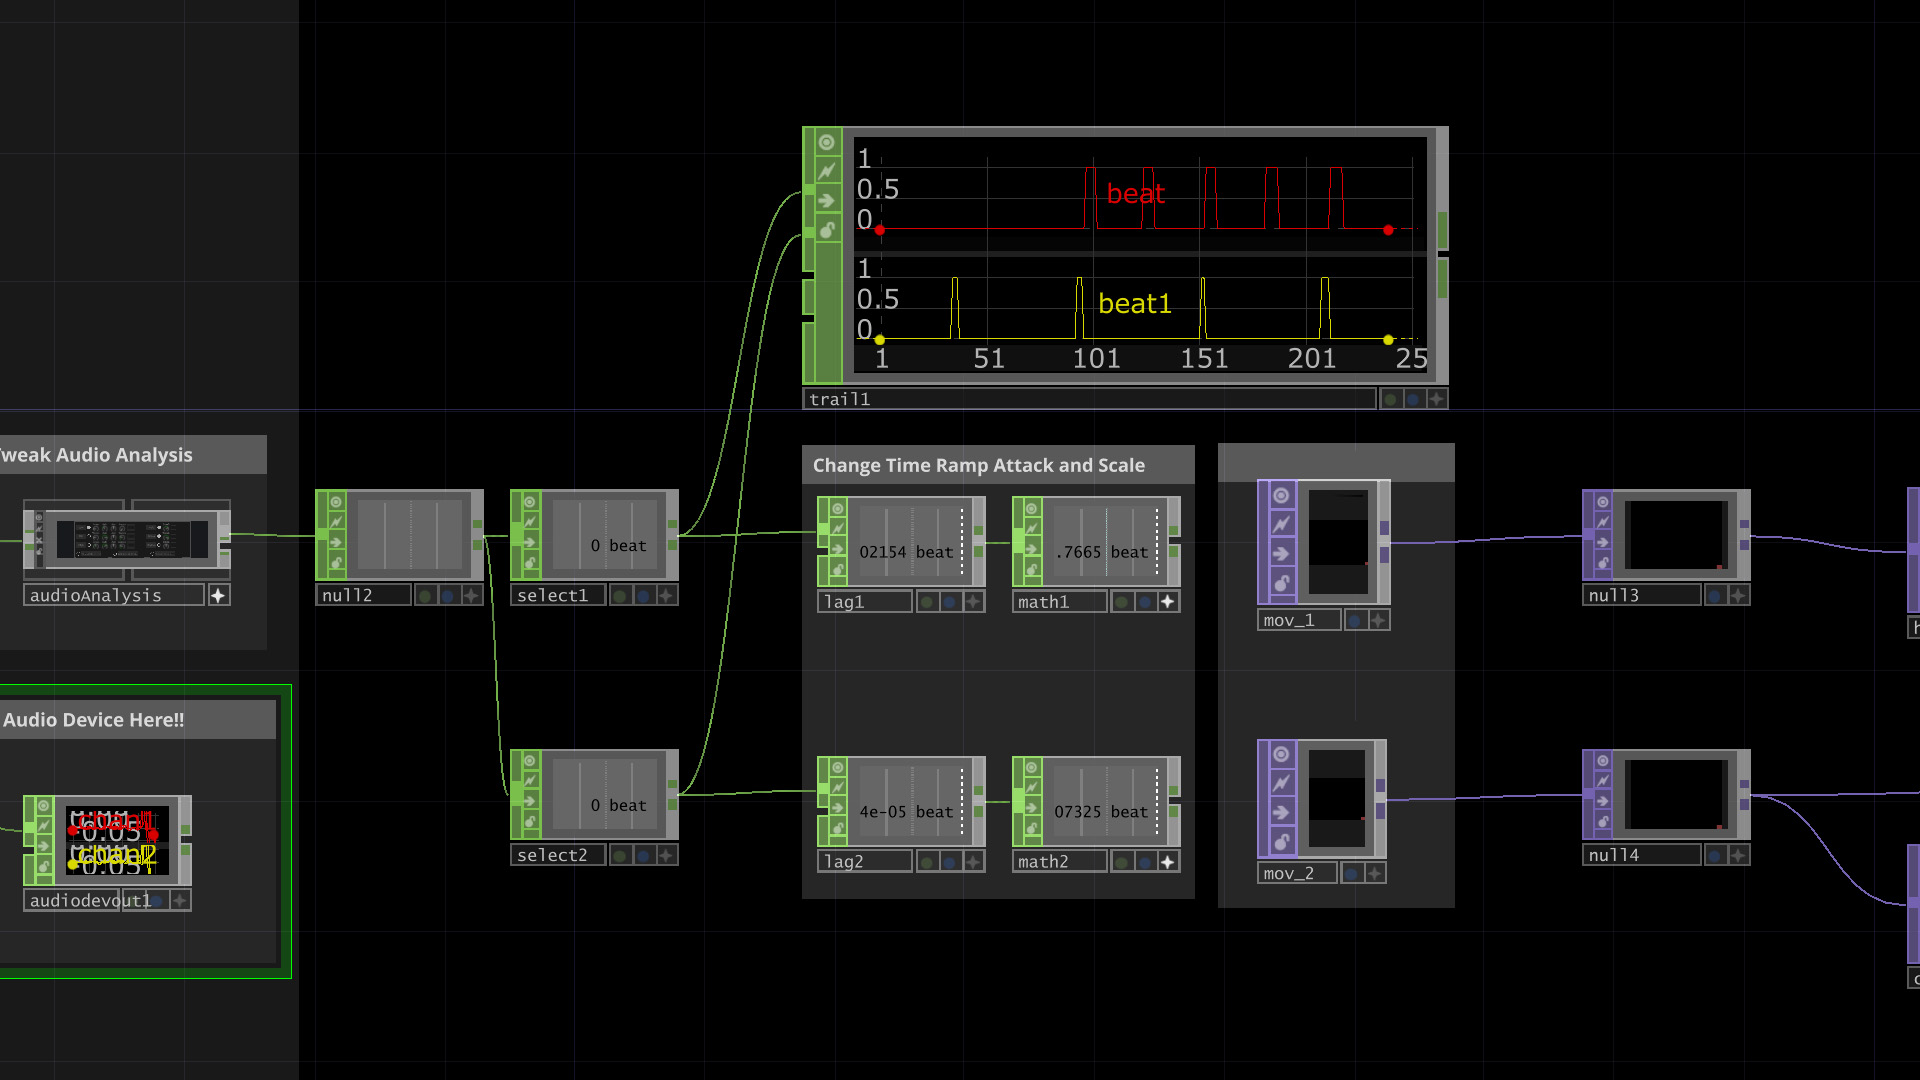Click the bypass arrow on mov_1
Viewport: 1920px width, 1080px height.
click(1281, 553)
